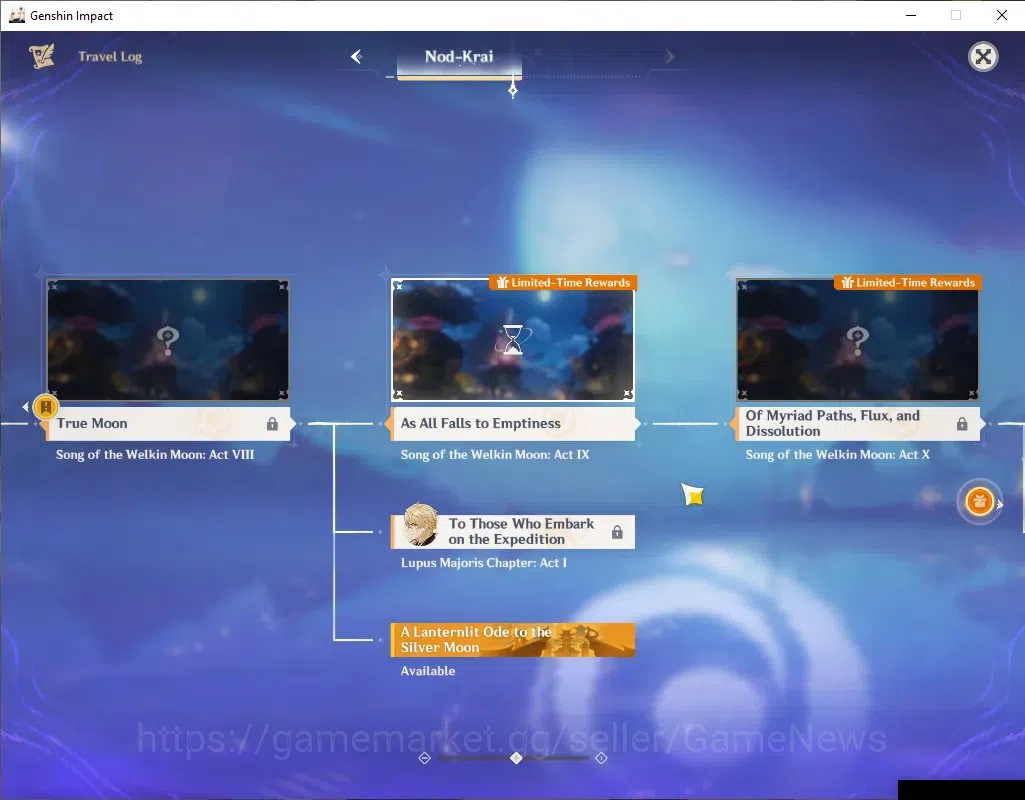This screenshot has height=800, width=1025.
Task: Click 'Song of the Welkin Moon: Act X' text
Action: [x=837, y=454]
